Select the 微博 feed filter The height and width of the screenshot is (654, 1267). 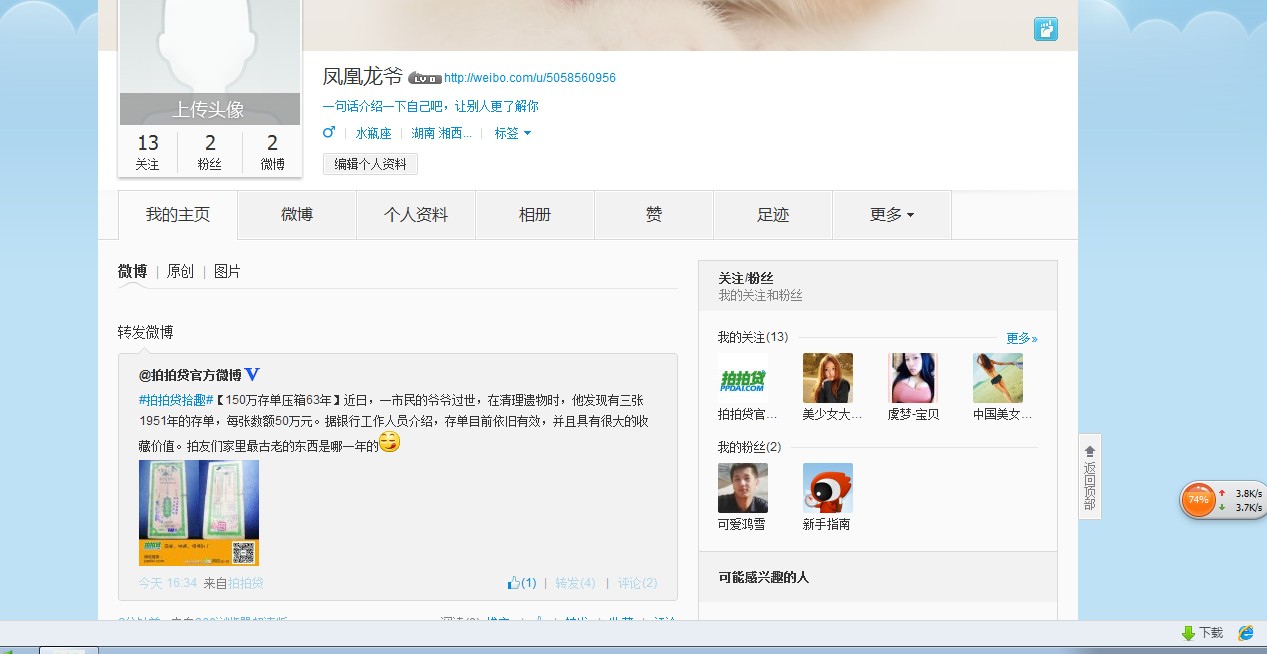pos(132,271)
